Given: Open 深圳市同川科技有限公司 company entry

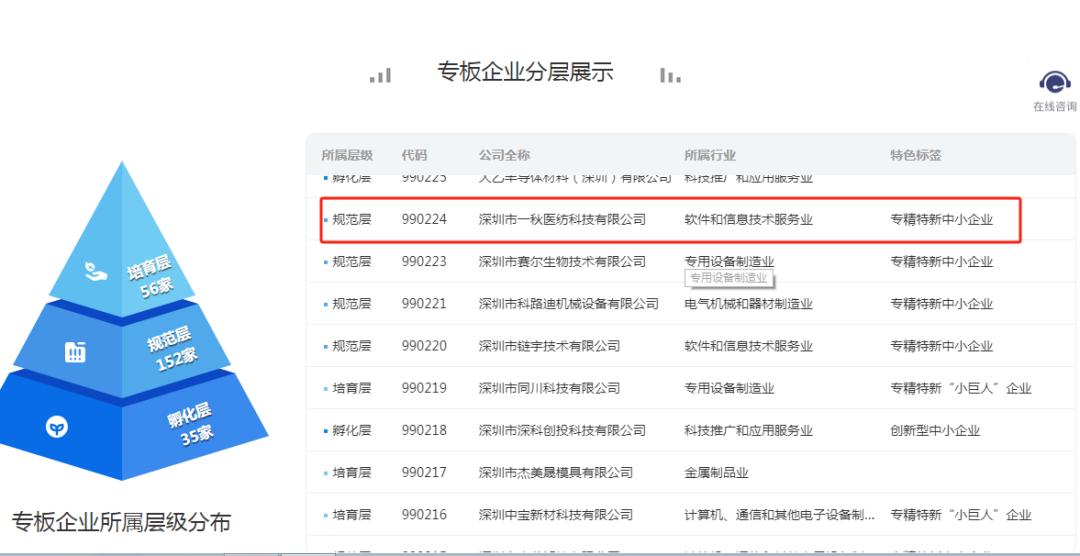Looking at the screenshot, I should click(549, 388).
